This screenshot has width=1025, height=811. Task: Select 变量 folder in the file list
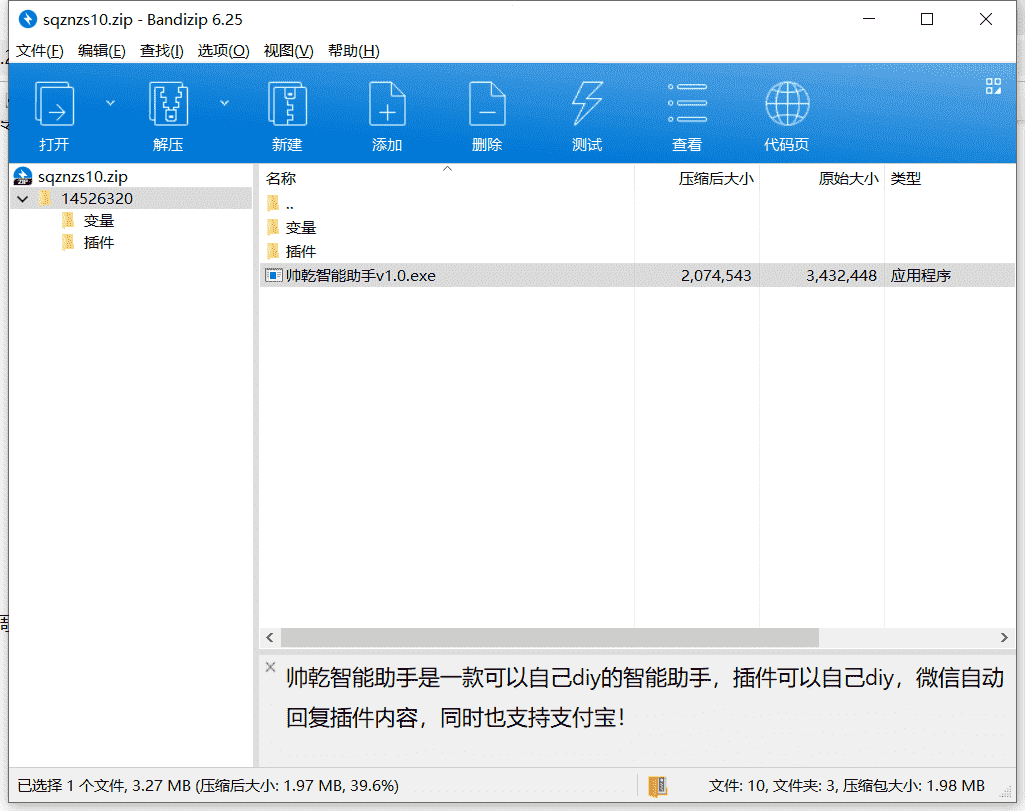(x=301, y=227)
